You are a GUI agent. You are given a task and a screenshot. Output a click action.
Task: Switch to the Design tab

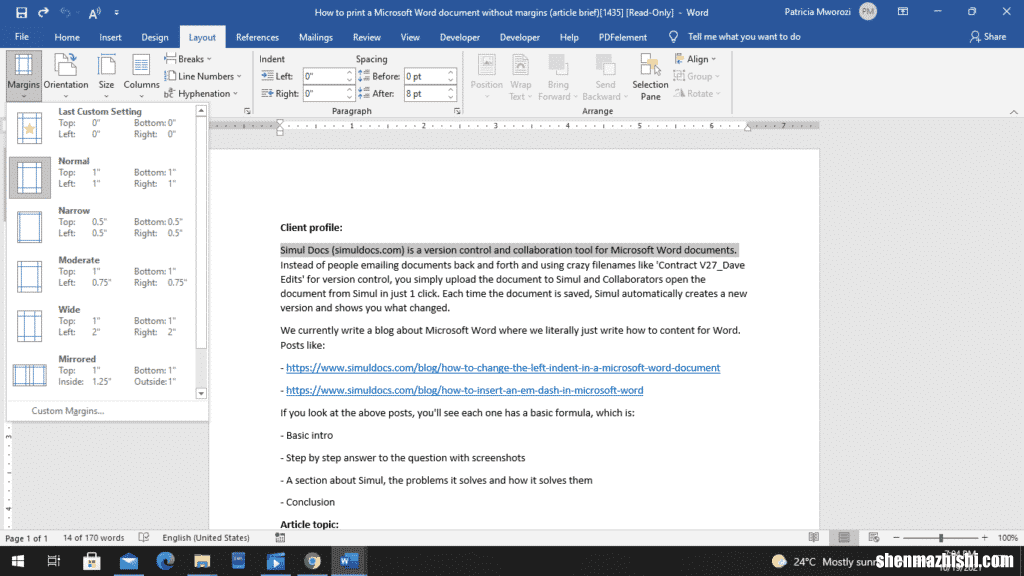tap(155, 37)
